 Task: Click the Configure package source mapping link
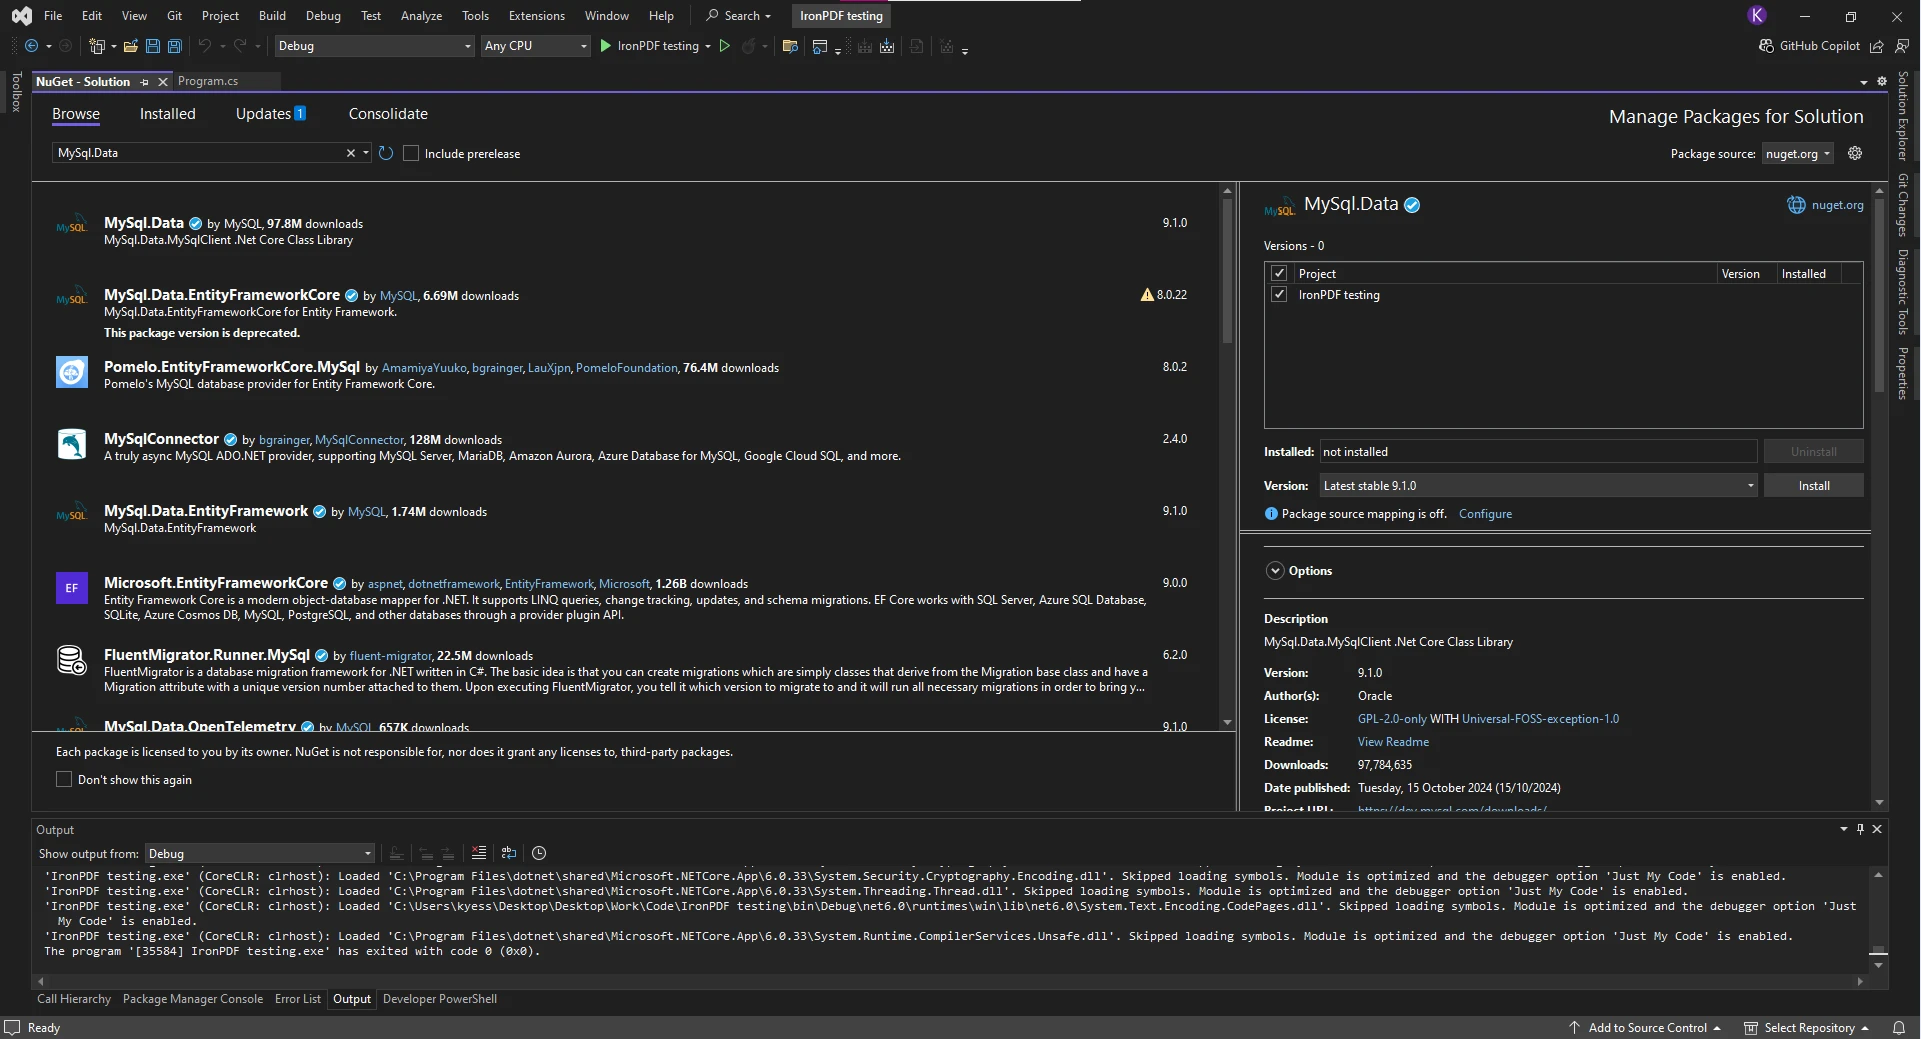[x=1485, y=514]
